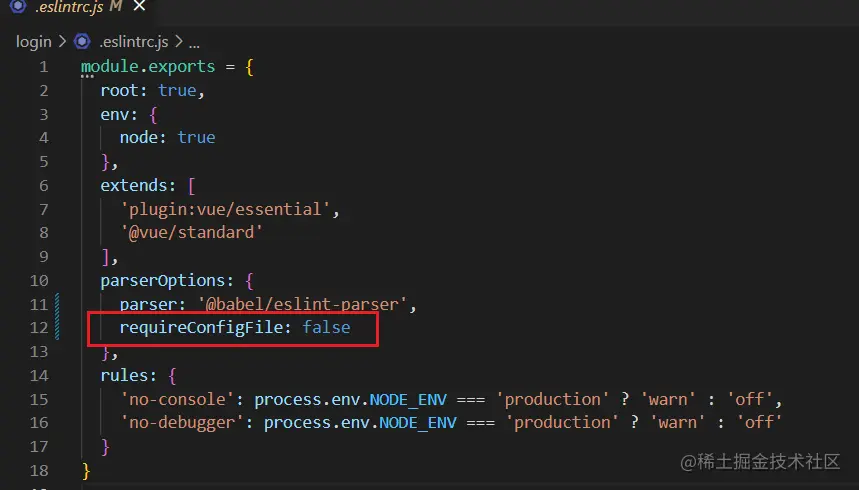This screenshot has width=859, height=490.
Task: Click 'off' on line 15
Action: click(749, 400)
